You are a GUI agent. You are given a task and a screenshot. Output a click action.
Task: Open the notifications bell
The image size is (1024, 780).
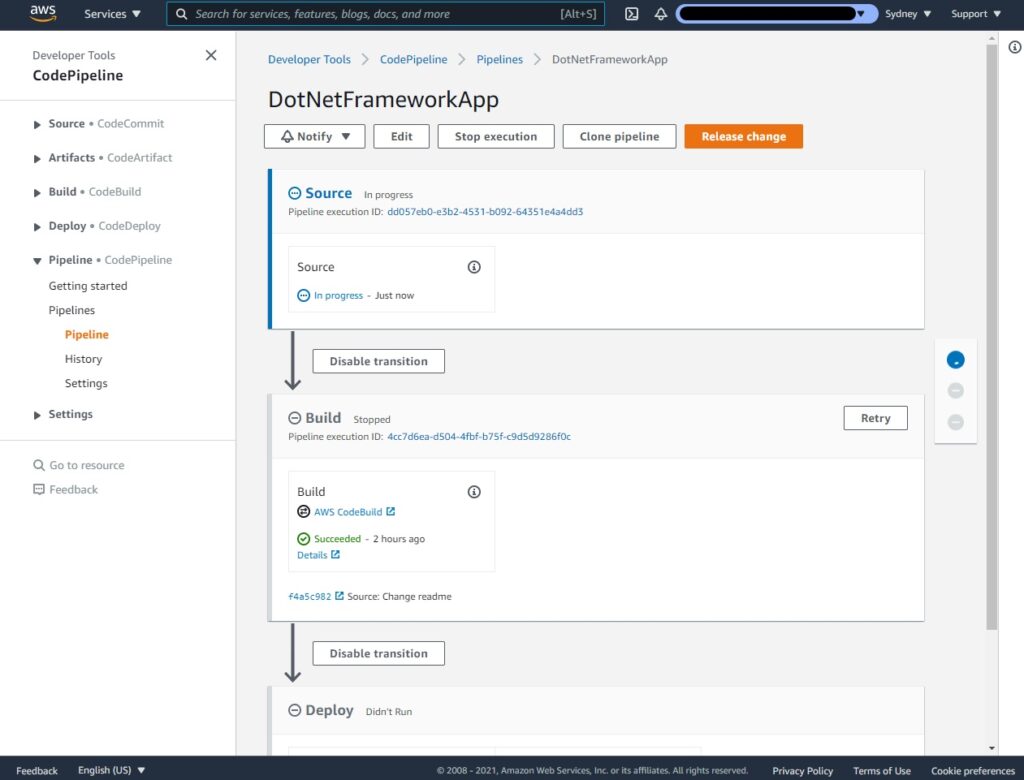pos(661,14)
